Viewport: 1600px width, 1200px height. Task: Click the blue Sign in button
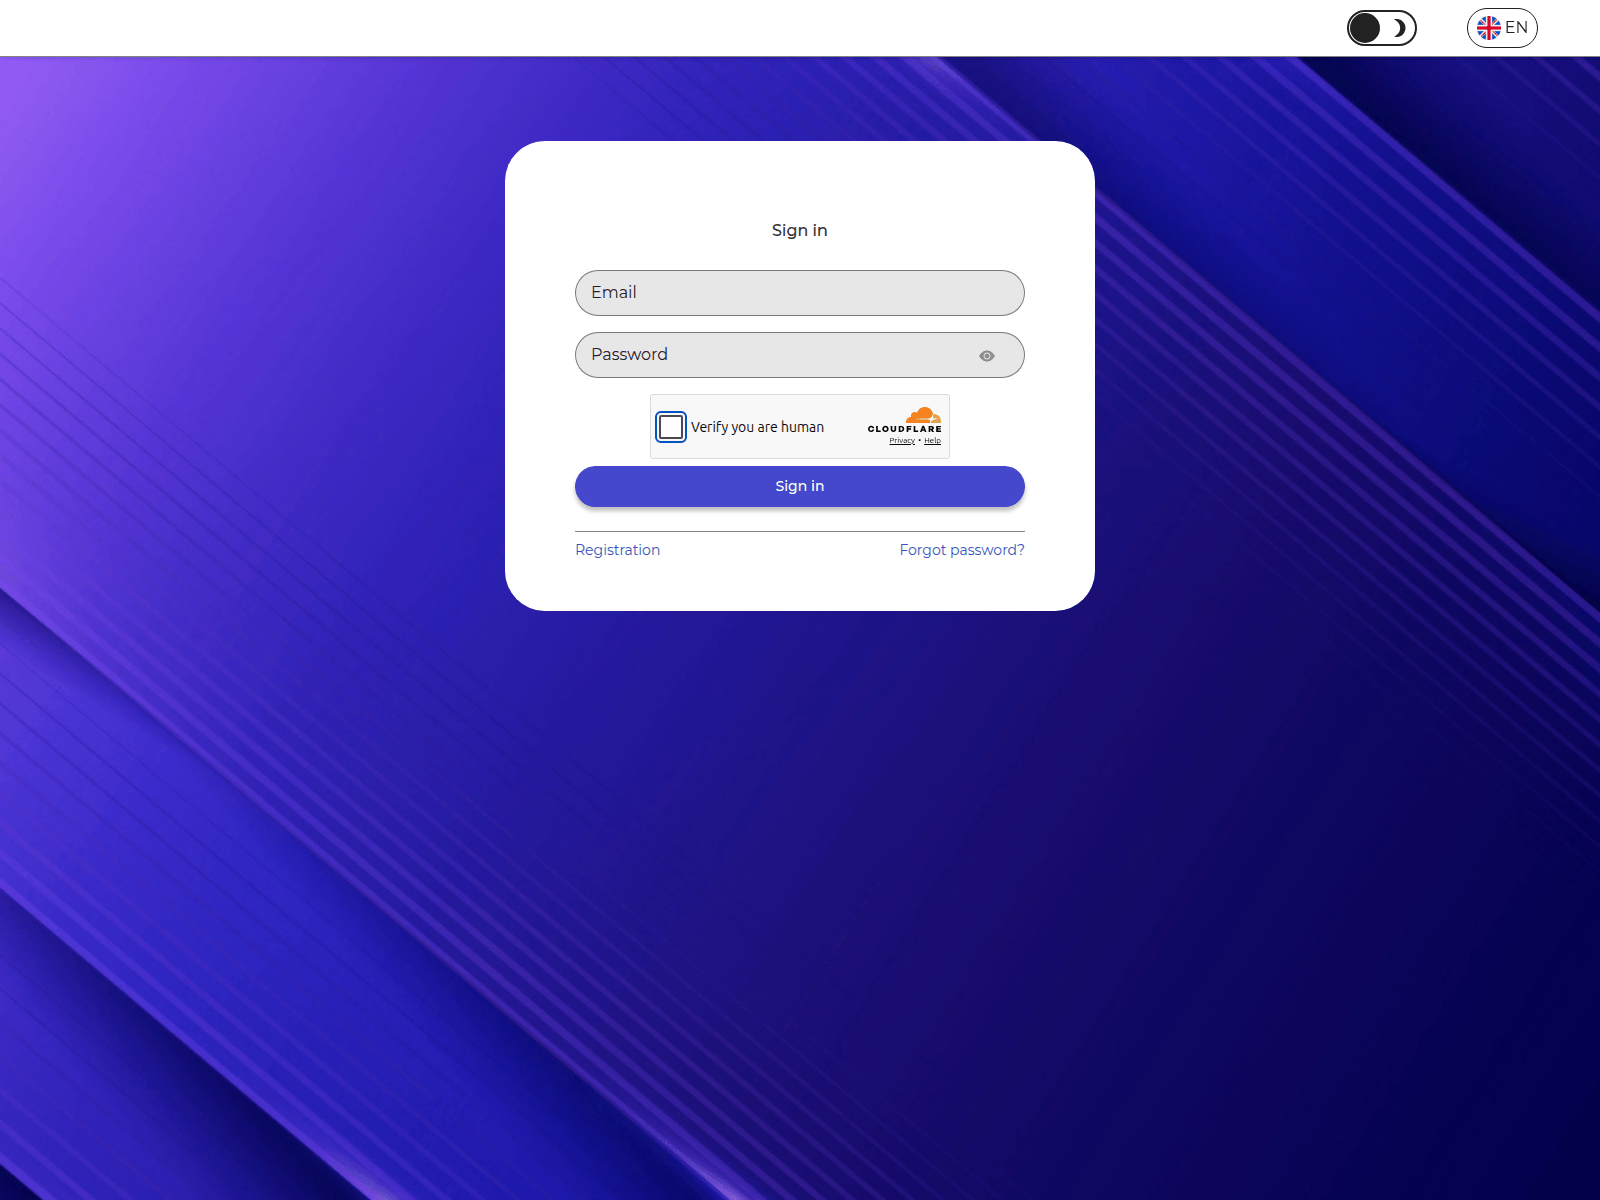800,486
